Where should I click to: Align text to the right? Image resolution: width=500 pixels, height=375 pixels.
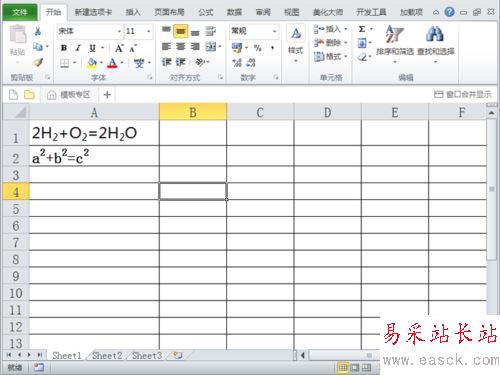195,47
